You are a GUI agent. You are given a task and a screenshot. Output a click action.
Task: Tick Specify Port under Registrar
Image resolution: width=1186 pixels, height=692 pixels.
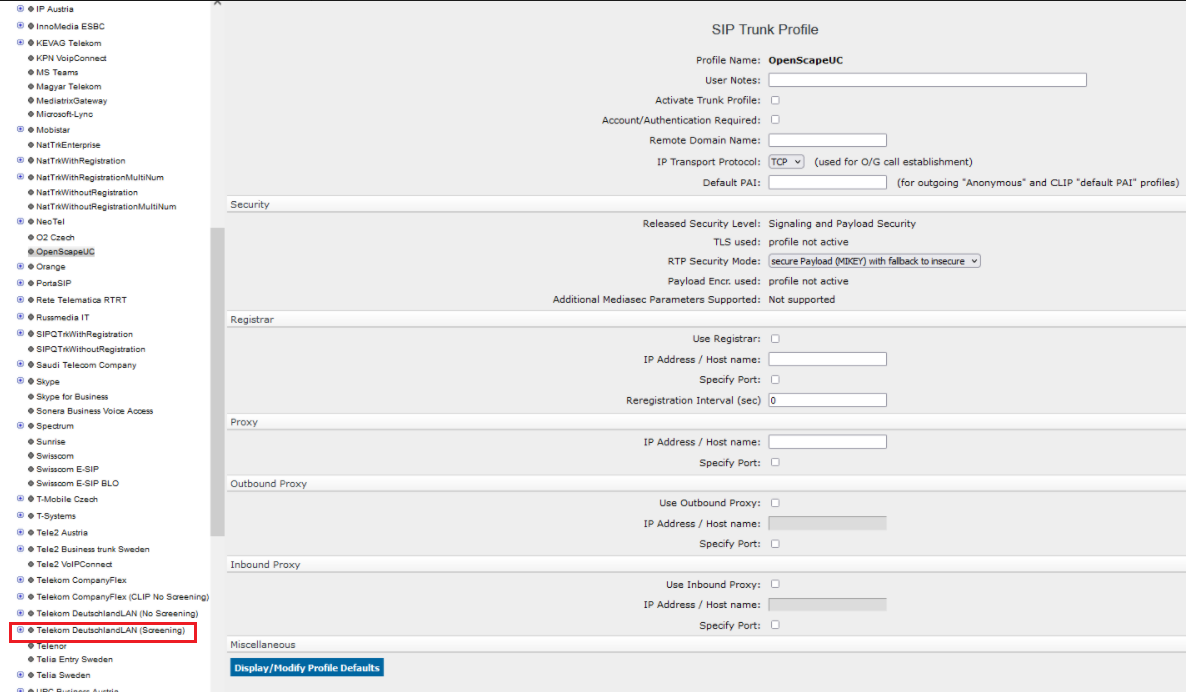tap(775, 380)
